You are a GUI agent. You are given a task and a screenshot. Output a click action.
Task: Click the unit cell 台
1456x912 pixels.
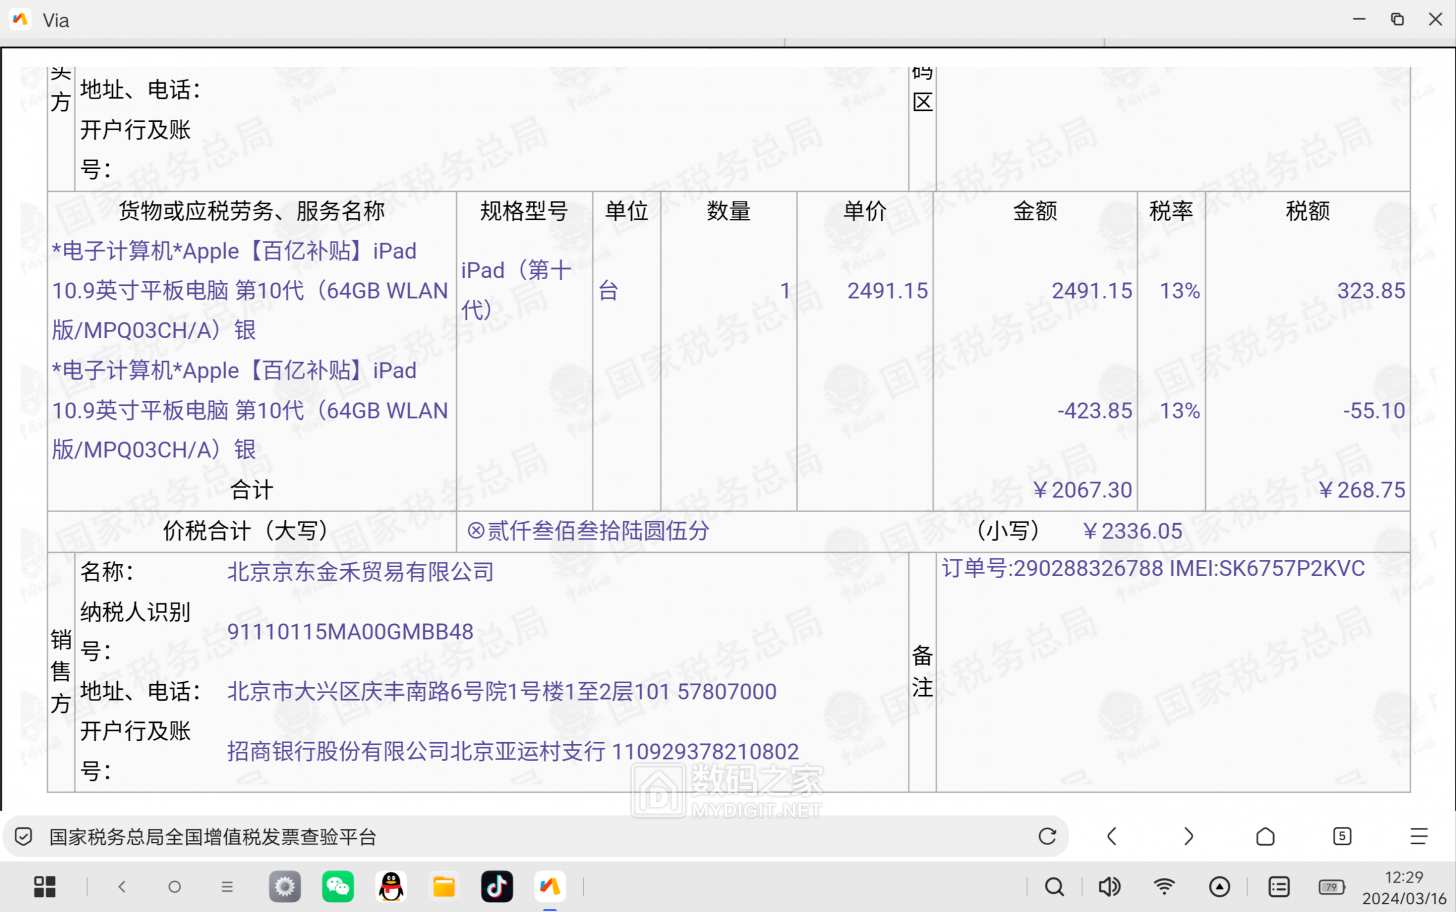point(609,291)
